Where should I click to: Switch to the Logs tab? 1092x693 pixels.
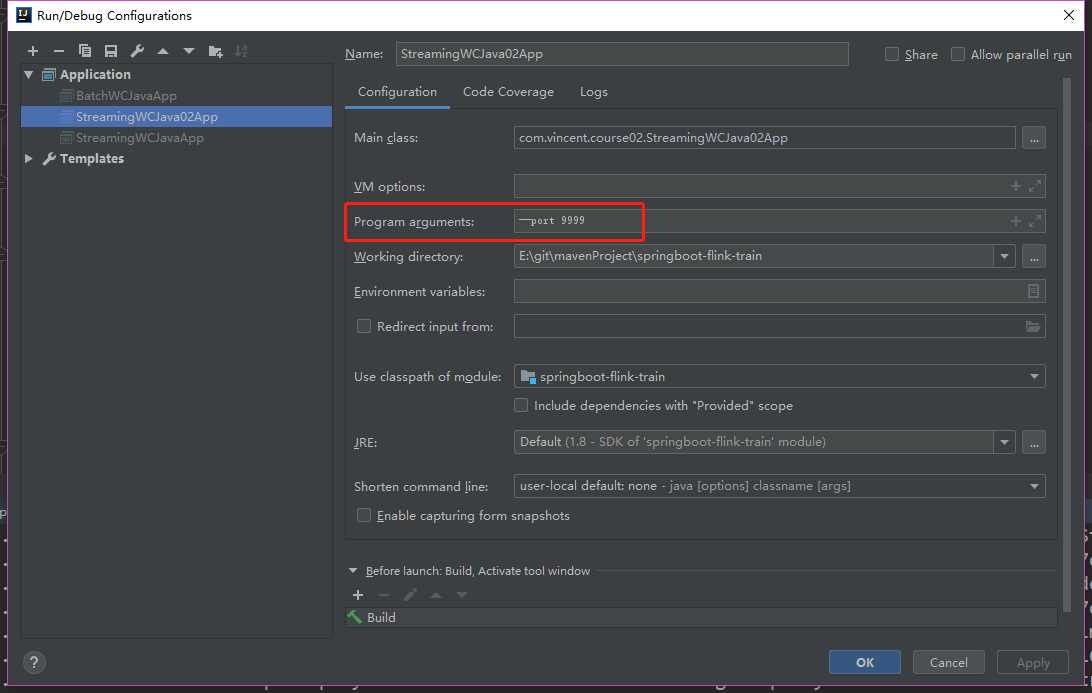[593, 92]
